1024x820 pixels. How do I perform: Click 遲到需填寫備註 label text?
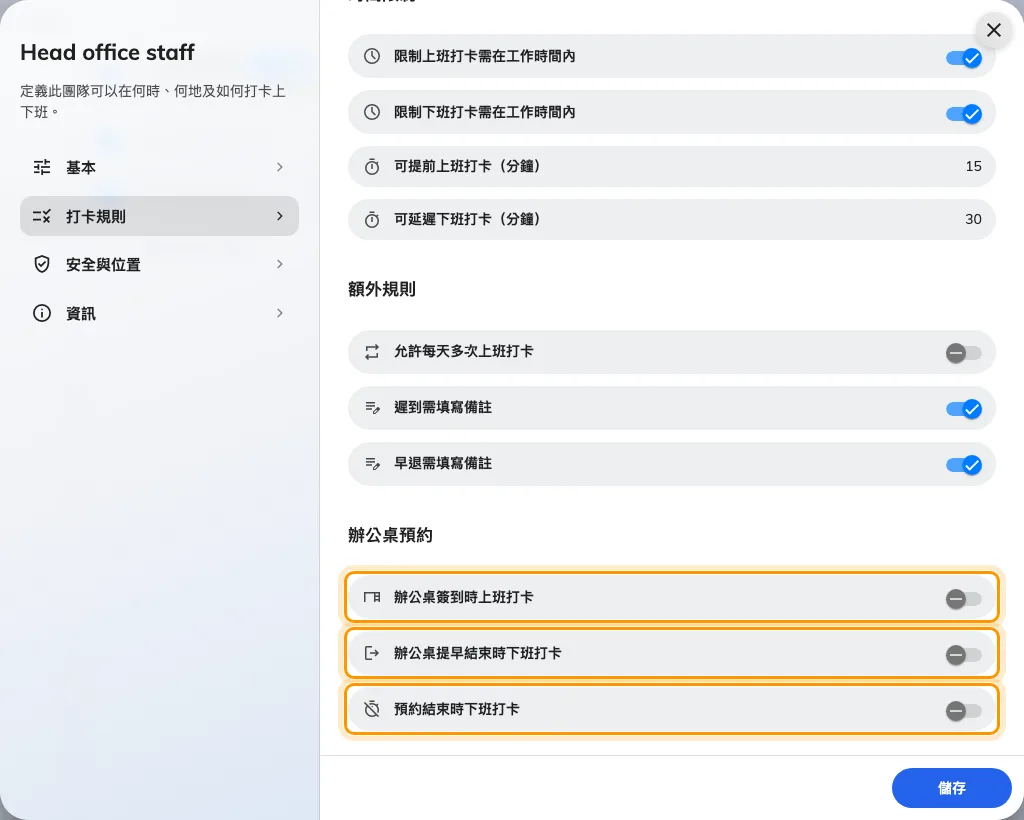pyautogui.click(x=443, y=407)
